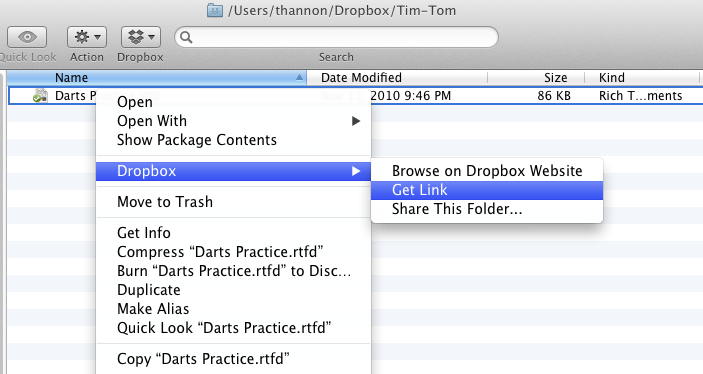Click the Dropbox submenu arrow
This screenshot has width=703, height=374.
(x=356, y=171)
